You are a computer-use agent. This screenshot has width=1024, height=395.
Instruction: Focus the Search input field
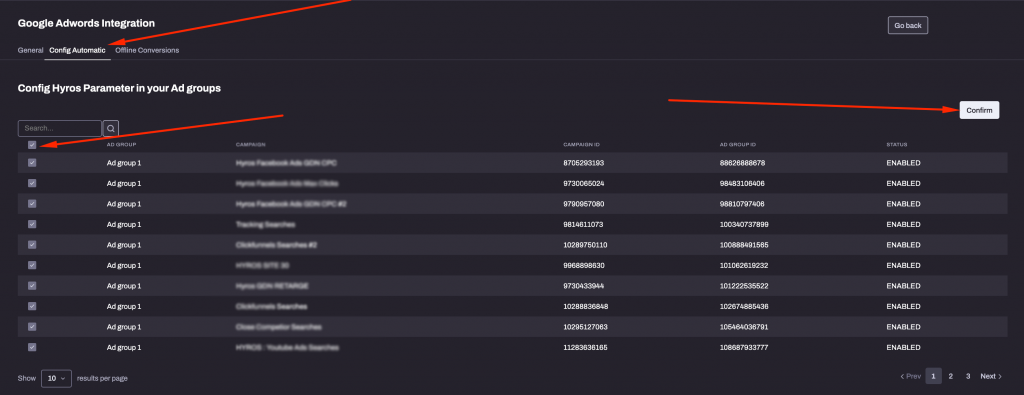(x=60, y=129)
